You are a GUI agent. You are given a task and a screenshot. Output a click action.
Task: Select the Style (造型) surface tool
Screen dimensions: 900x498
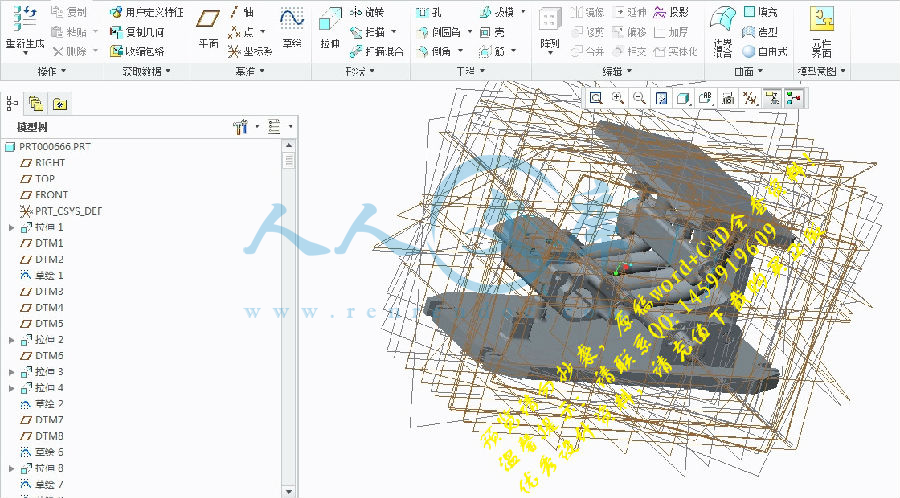click(x=760, y=32)
